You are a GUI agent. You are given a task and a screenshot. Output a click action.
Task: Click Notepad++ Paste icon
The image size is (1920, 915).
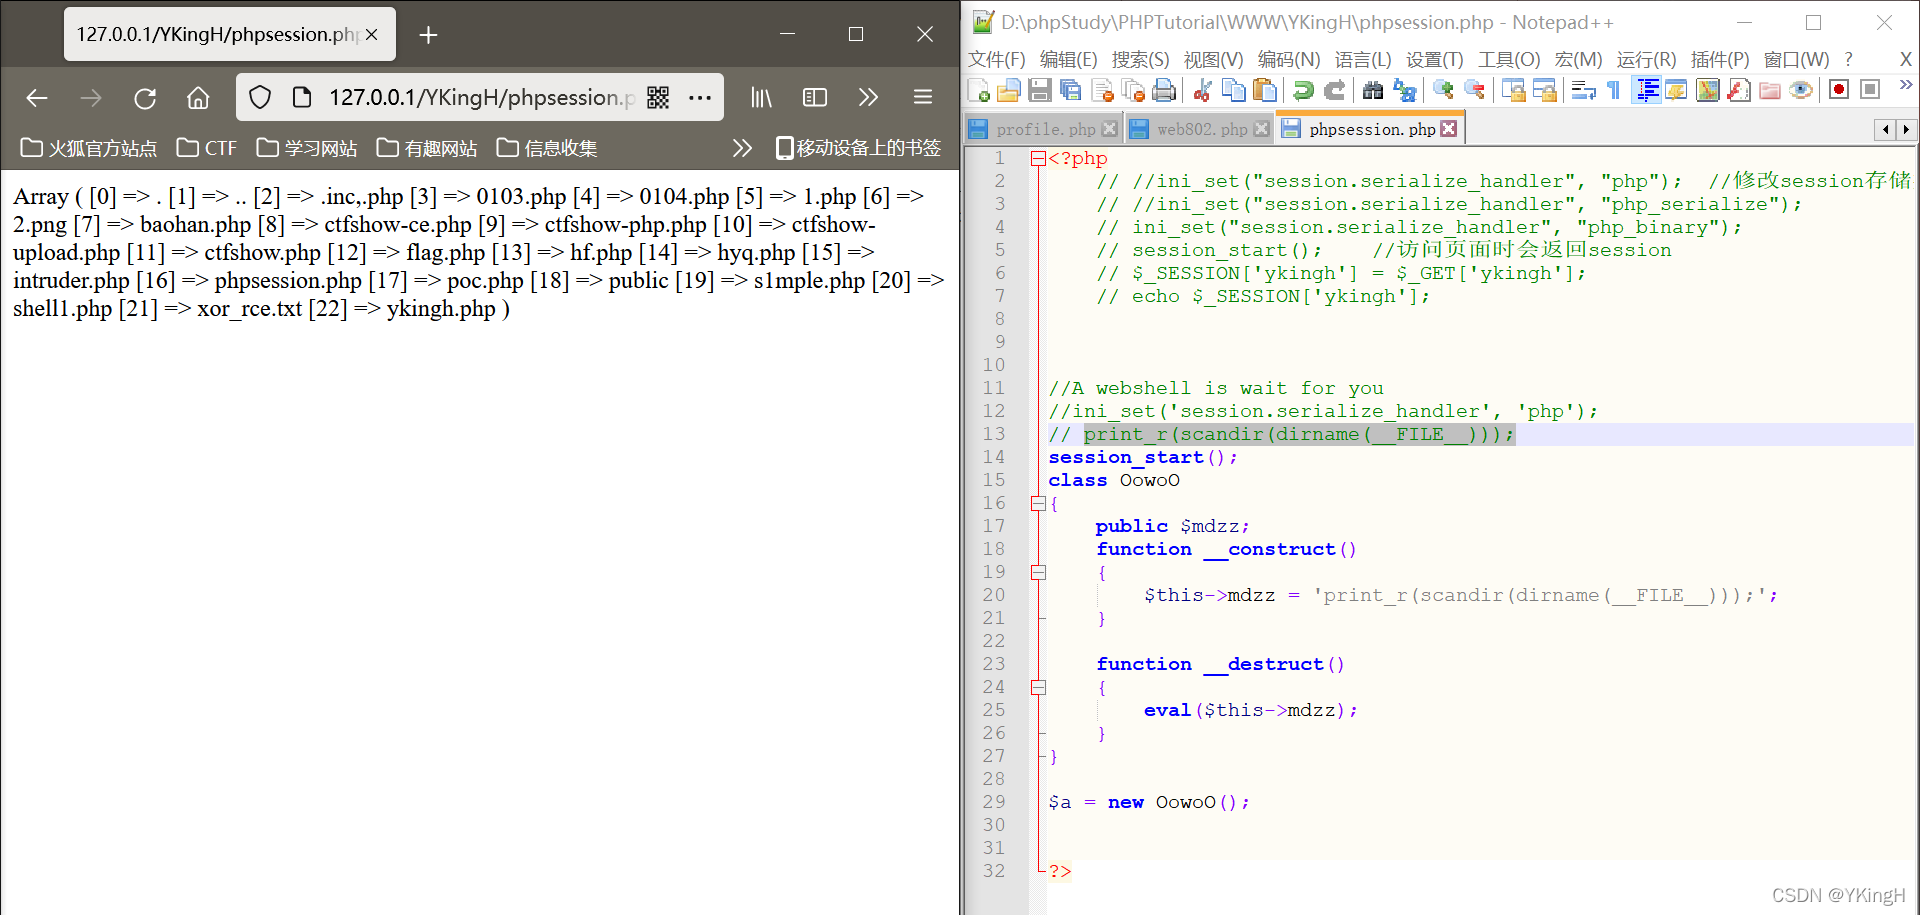[x=1265, y=91]
